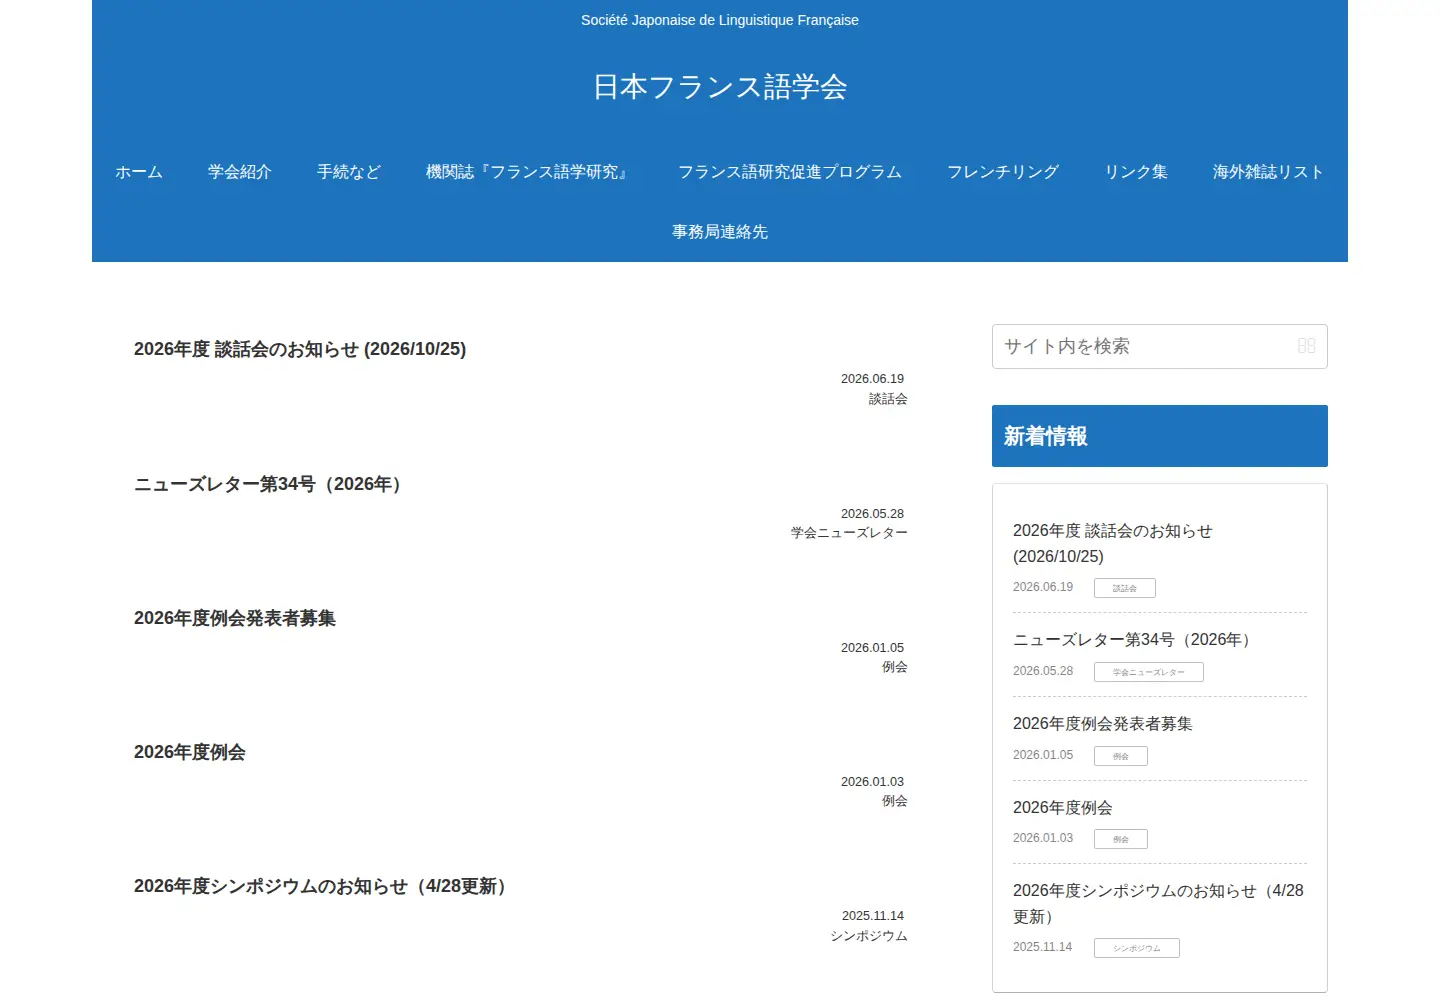Click シンポジウム category under the 2025.11.14 post

click(x=869, y=936)
